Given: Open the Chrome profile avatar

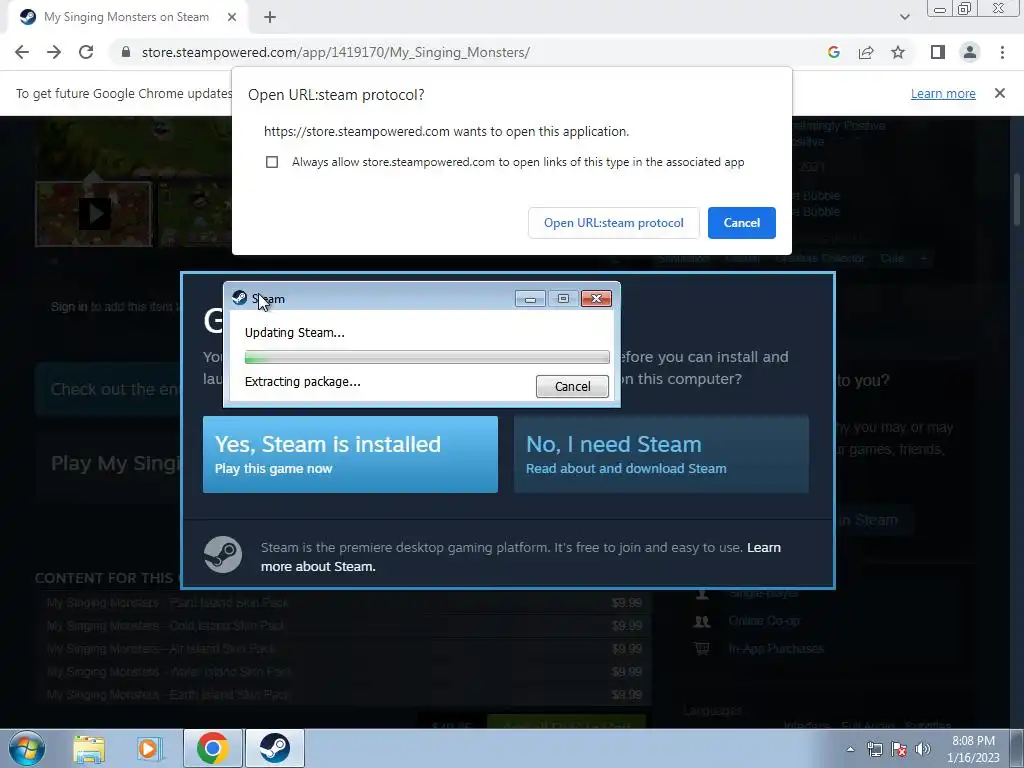Looking at the screenshot, I should 970,52.
